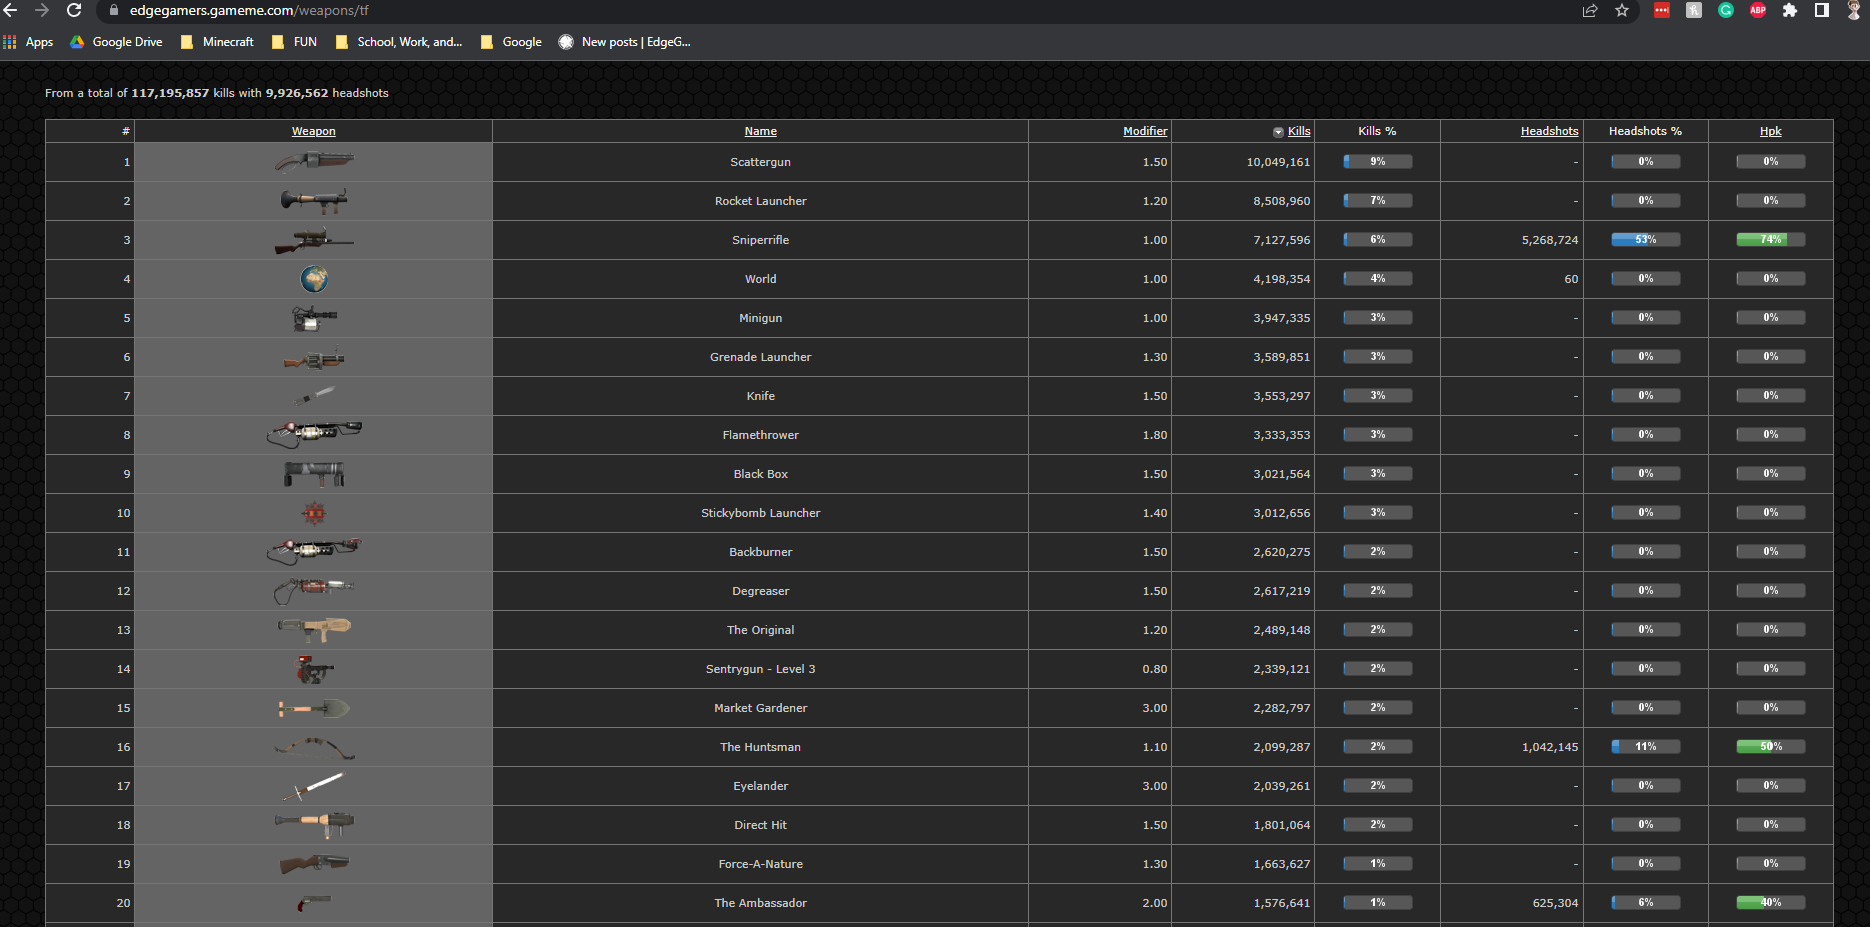Open the Google bookmarks folder

point(511,42)
